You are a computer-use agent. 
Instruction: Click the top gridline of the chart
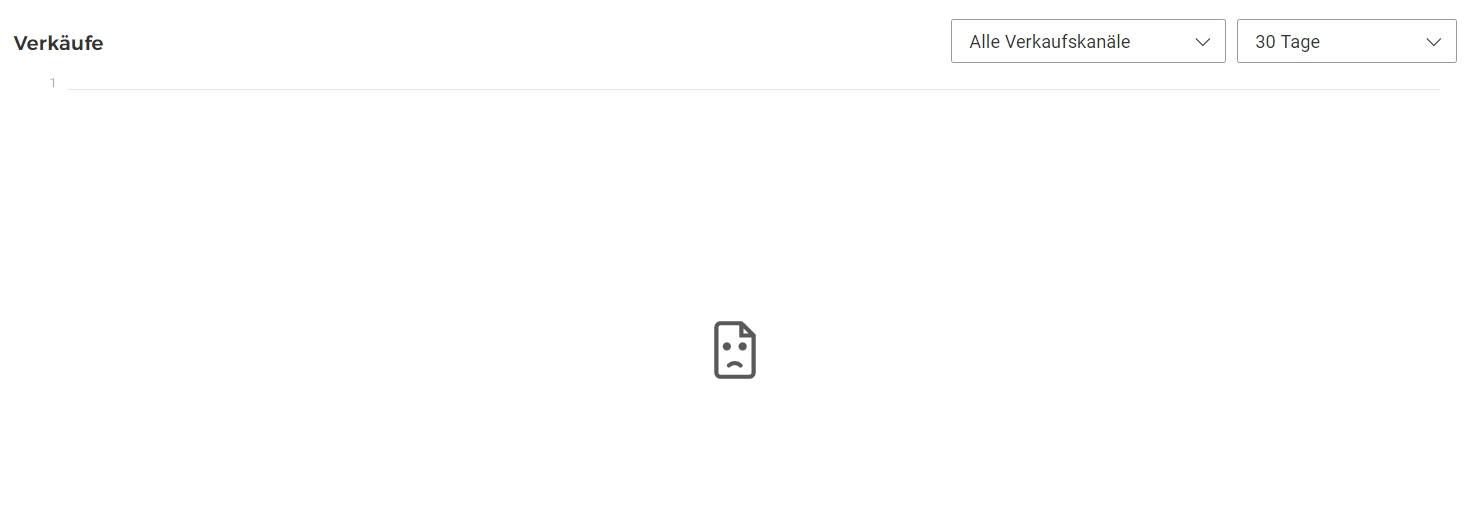click(753, 89)
